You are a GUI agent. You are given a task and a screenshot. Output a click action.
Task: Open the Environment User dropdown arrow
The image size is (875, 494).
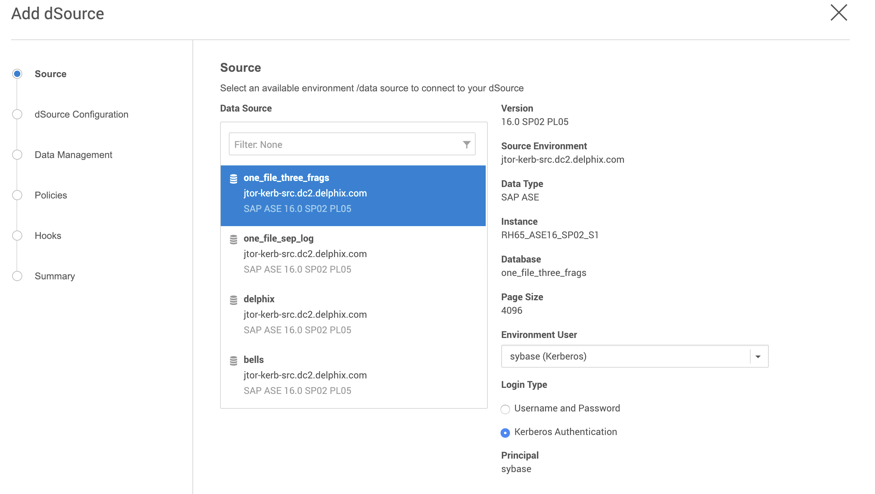tap(758, 357)
